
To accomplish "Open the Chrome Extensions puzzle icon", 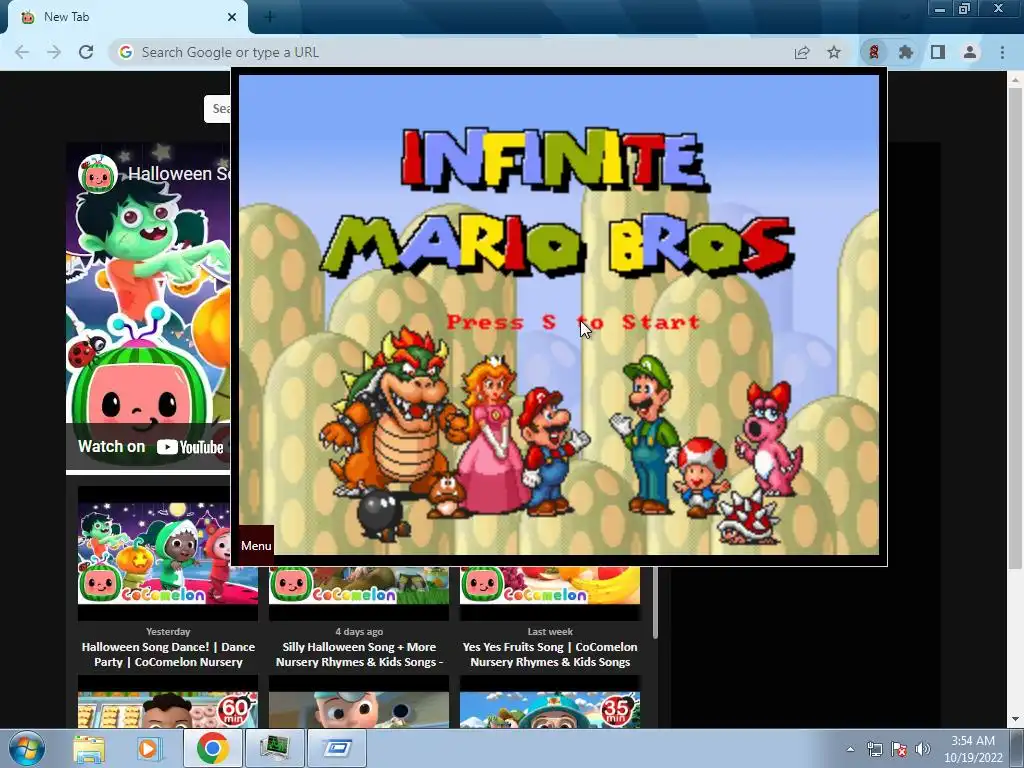I will (905, 52).
